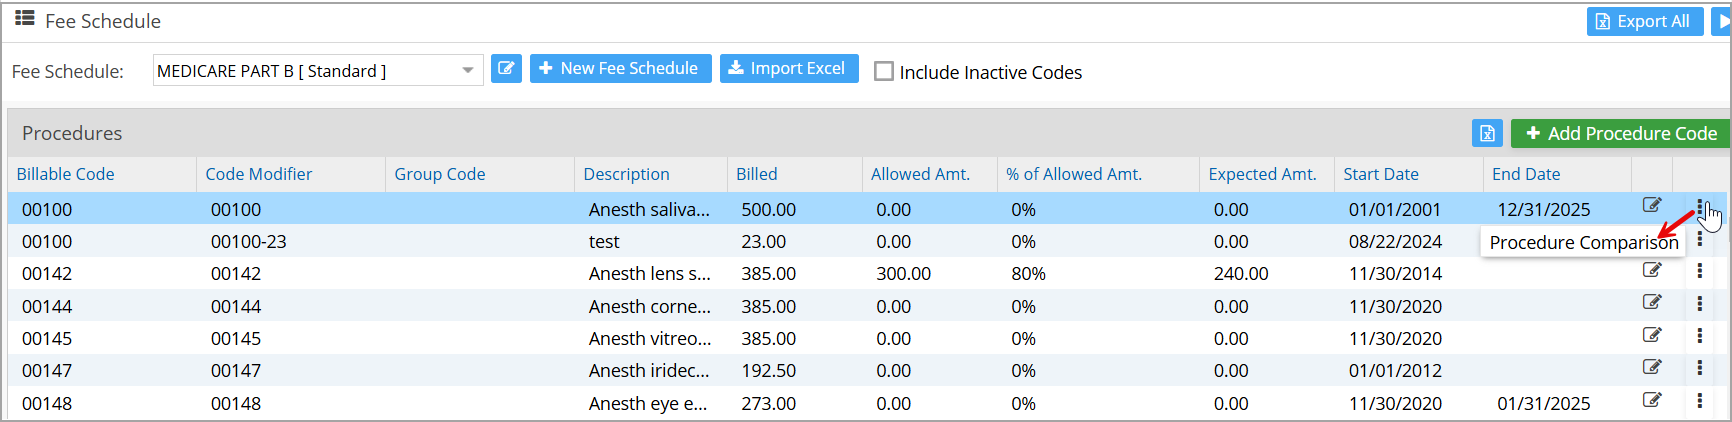Edit the 00100 Anesth saliva procedure row
1732x422 pixels.
coord(1652,206)
